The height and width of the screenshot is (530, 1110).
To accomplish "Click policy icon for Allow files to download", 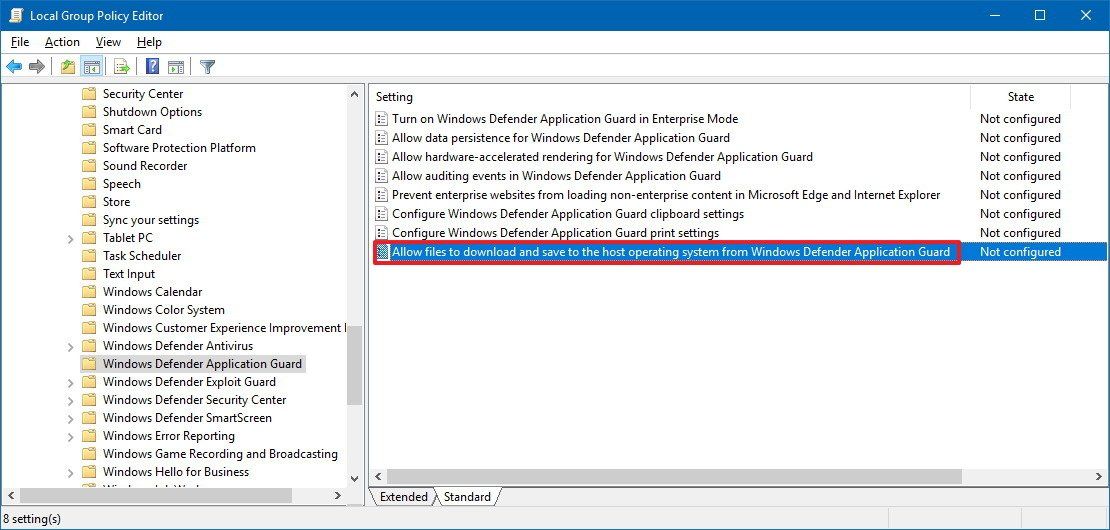I will (x=382, y=252).
